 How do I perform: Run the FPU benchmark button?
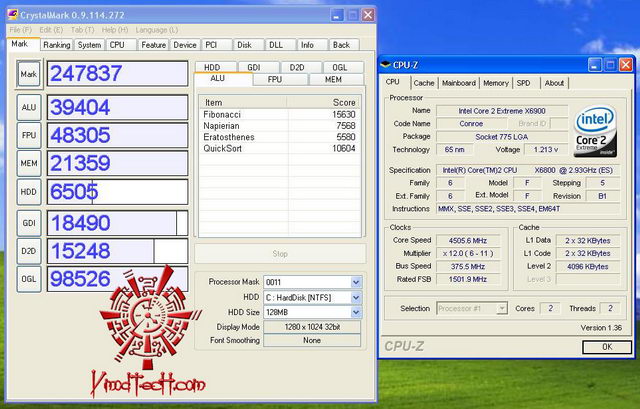pos(29,135)
